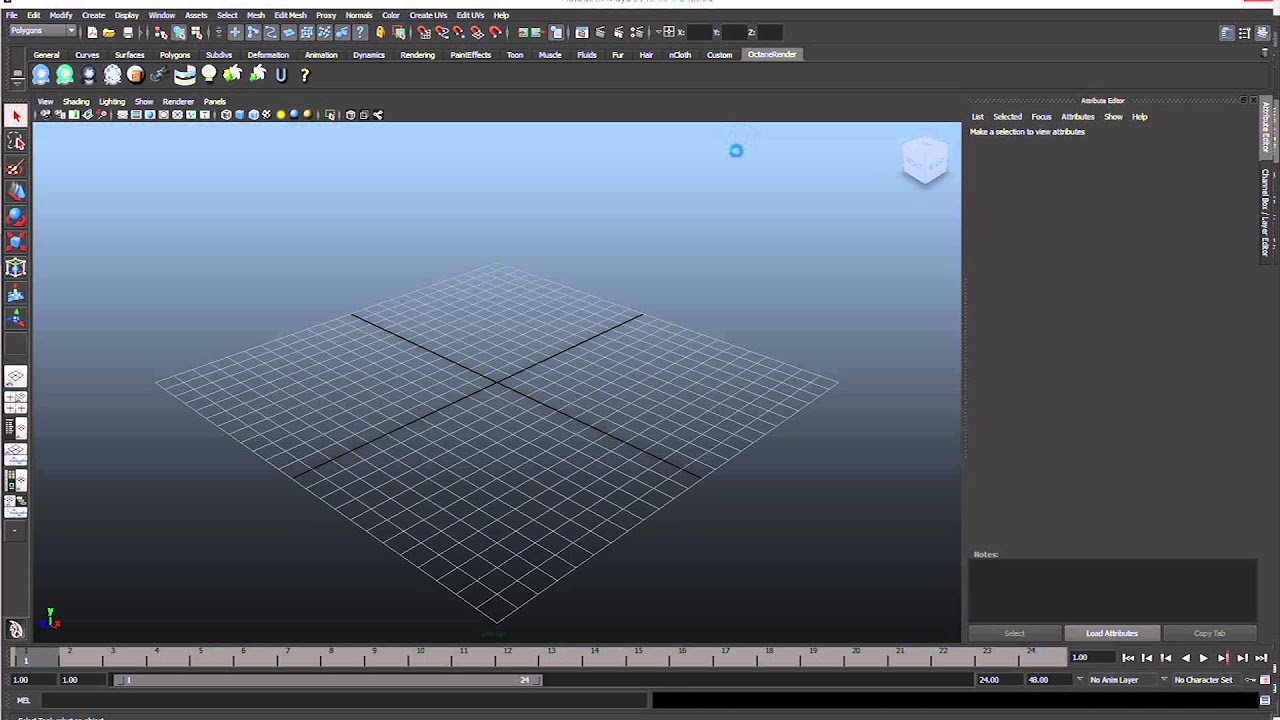Toggle smooth shade all in viewport toolbar
The width and height of the screenshot is (1280, 720).
(x=240, y=115)
